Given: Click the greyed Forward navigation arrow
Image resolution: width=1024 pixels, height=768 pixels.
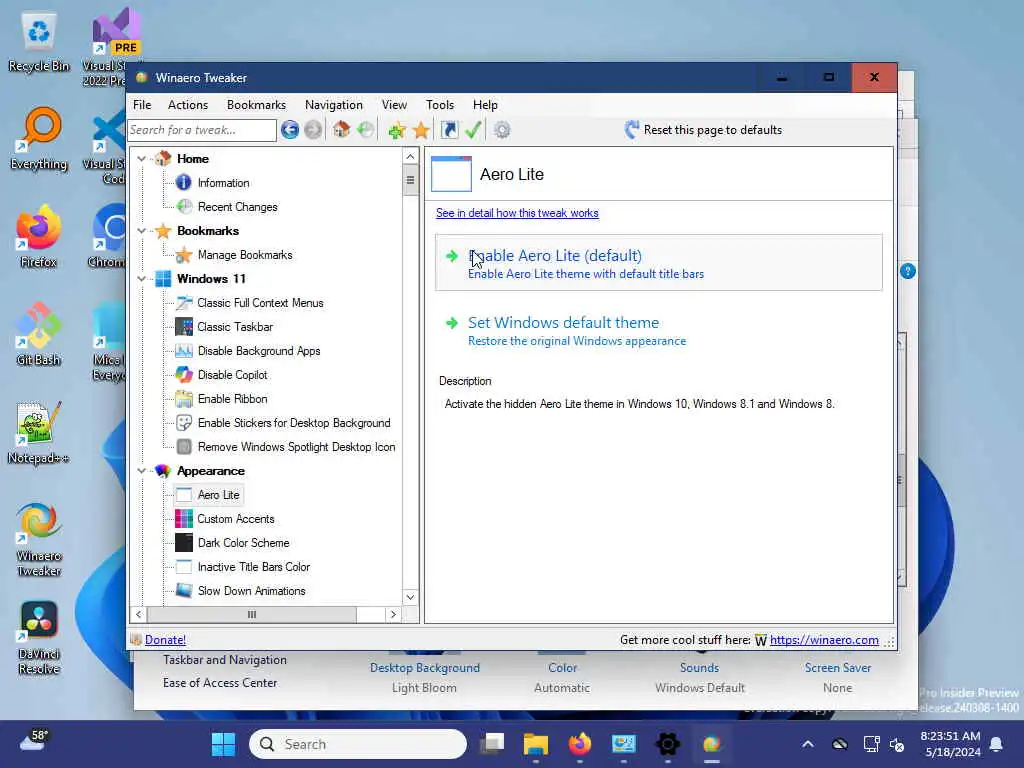Looking at the screenshot, I should 313,130.
